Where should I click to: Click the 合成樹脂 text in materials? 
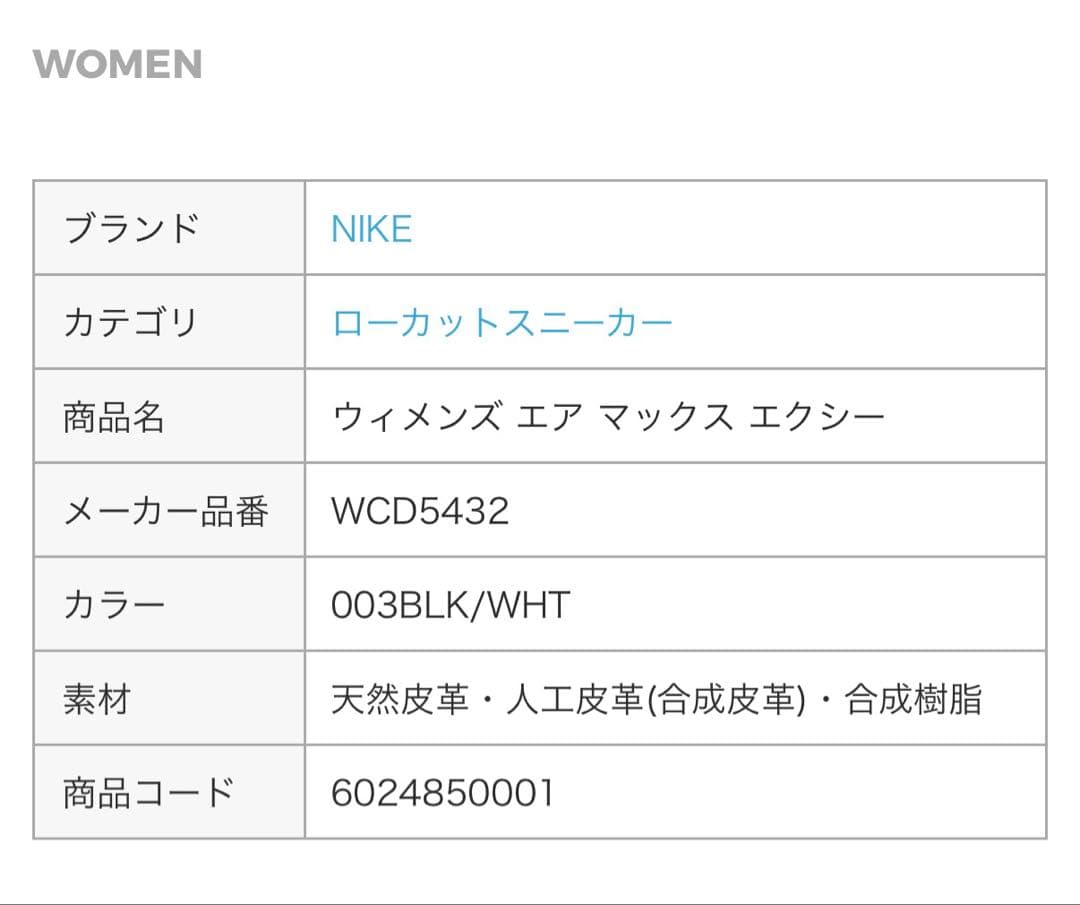click(913, 699)
